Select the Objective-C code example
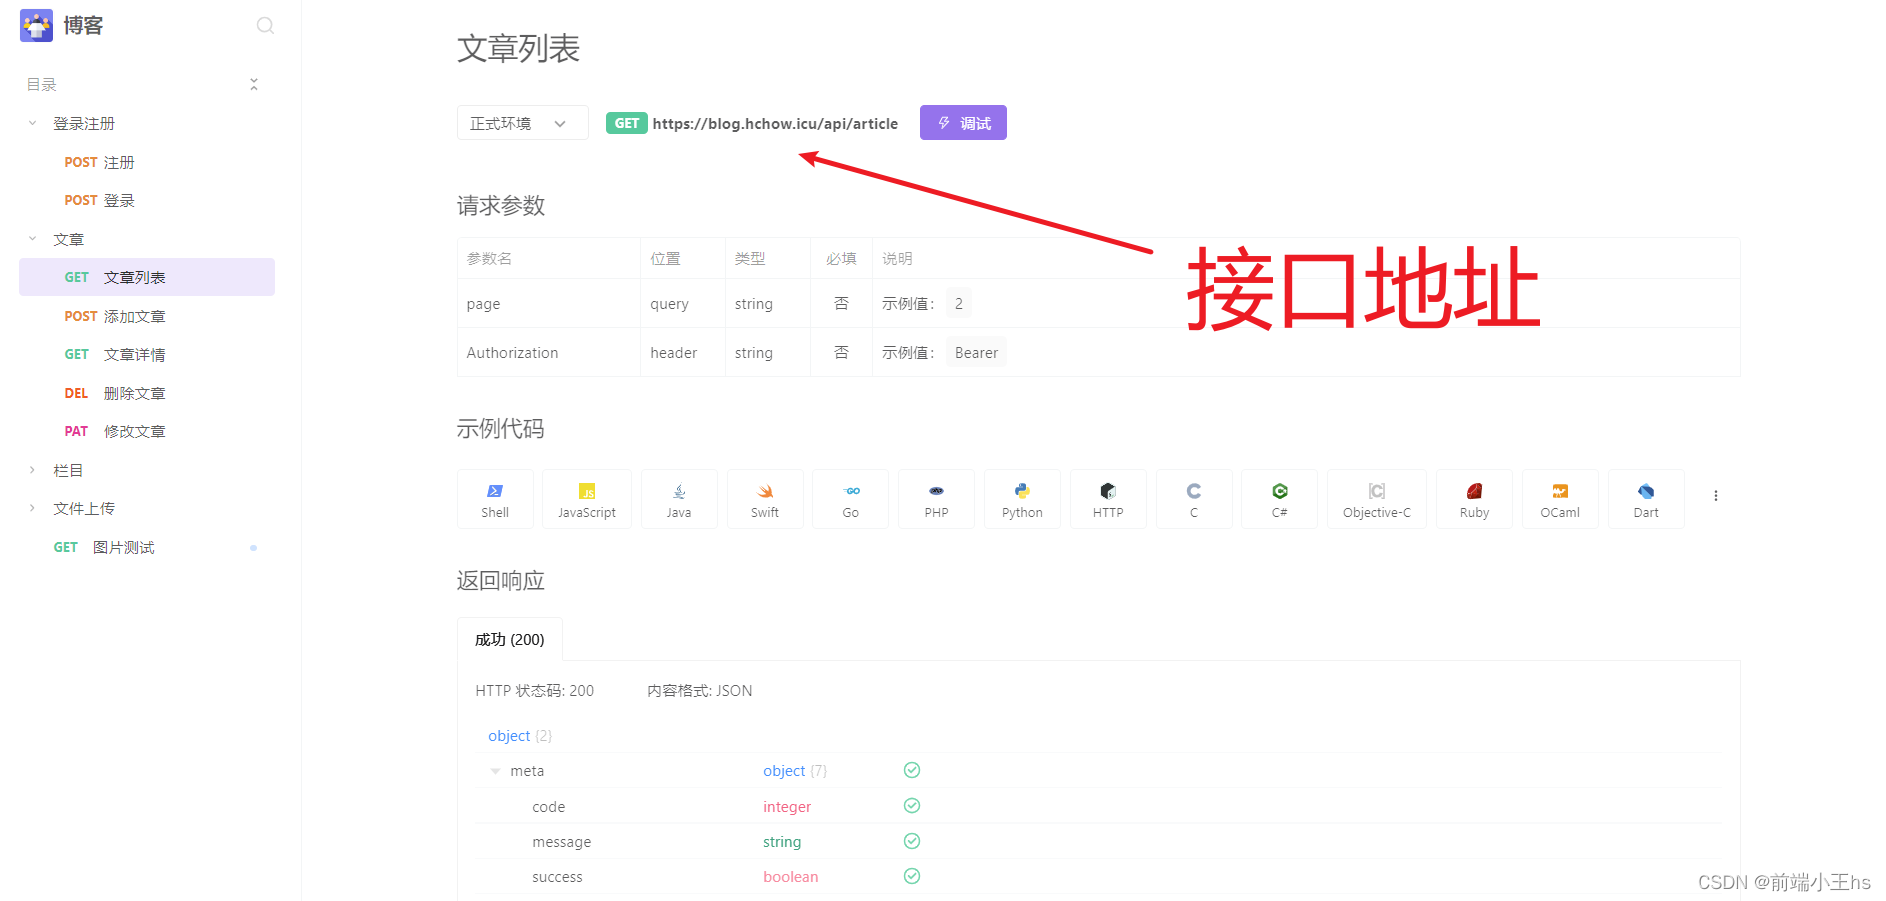Image resolution: width=1886 pixels, height=901 pixels. click(1377, 499)
